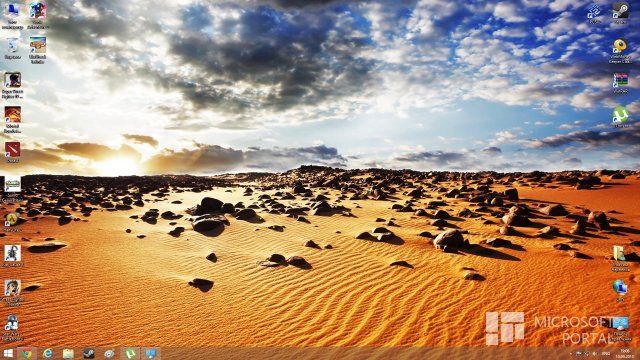Open the yellow webcam application shortcut

point(620,51)
